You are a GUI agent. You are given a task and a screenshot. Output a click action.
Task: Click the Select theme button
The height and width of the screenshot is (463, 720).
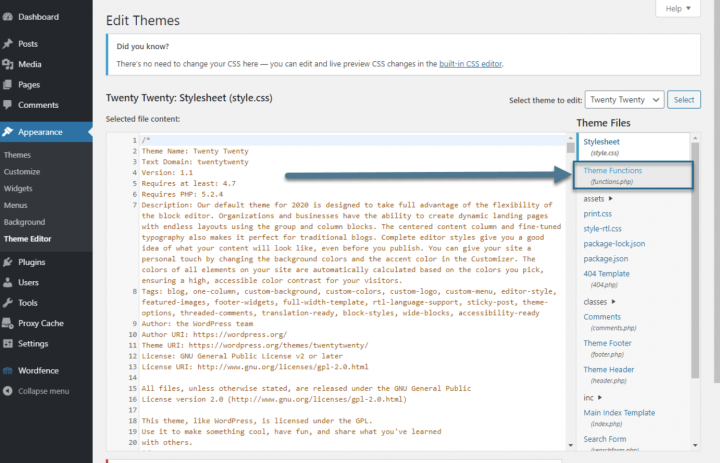click(684, 100)
